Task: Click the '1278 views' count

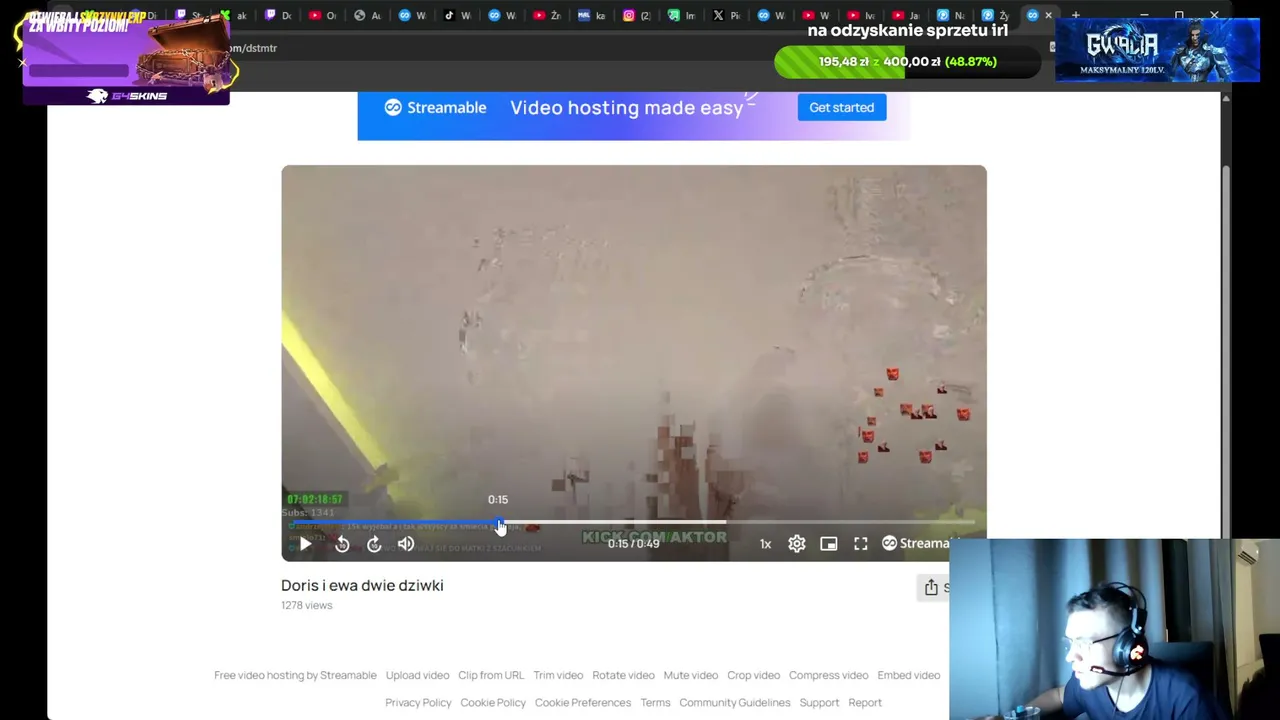Action: coord(306,605)
